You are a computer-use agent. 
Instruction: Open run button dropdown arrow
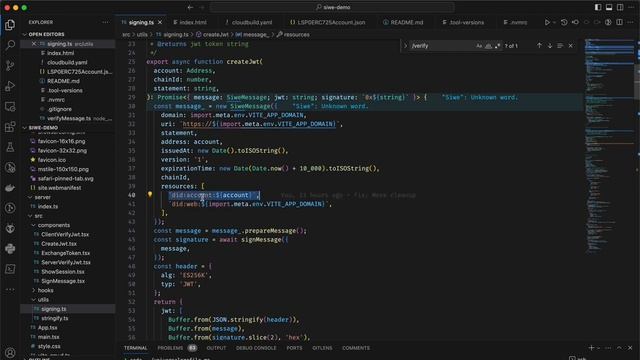point(554,22)
